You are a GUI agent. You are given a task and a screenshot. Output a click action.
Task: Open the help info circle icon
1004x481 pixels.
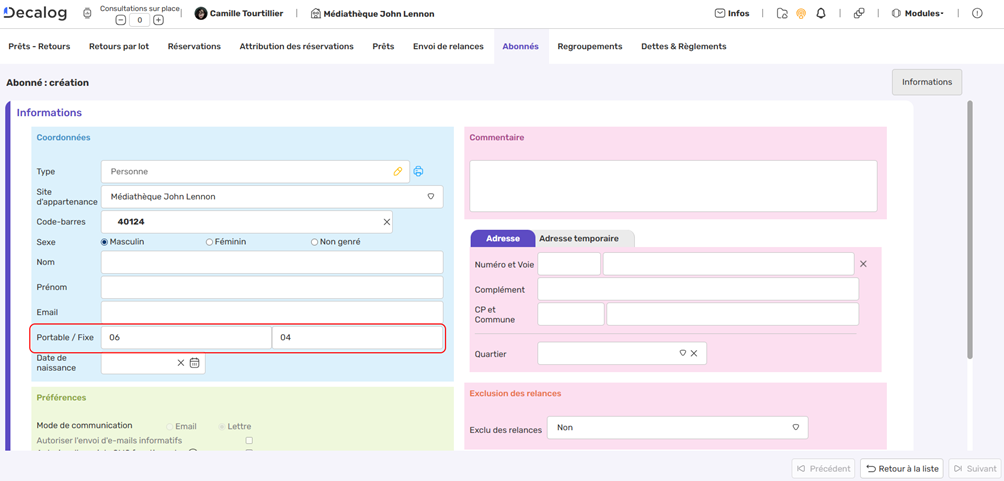[x=977, y=14]
